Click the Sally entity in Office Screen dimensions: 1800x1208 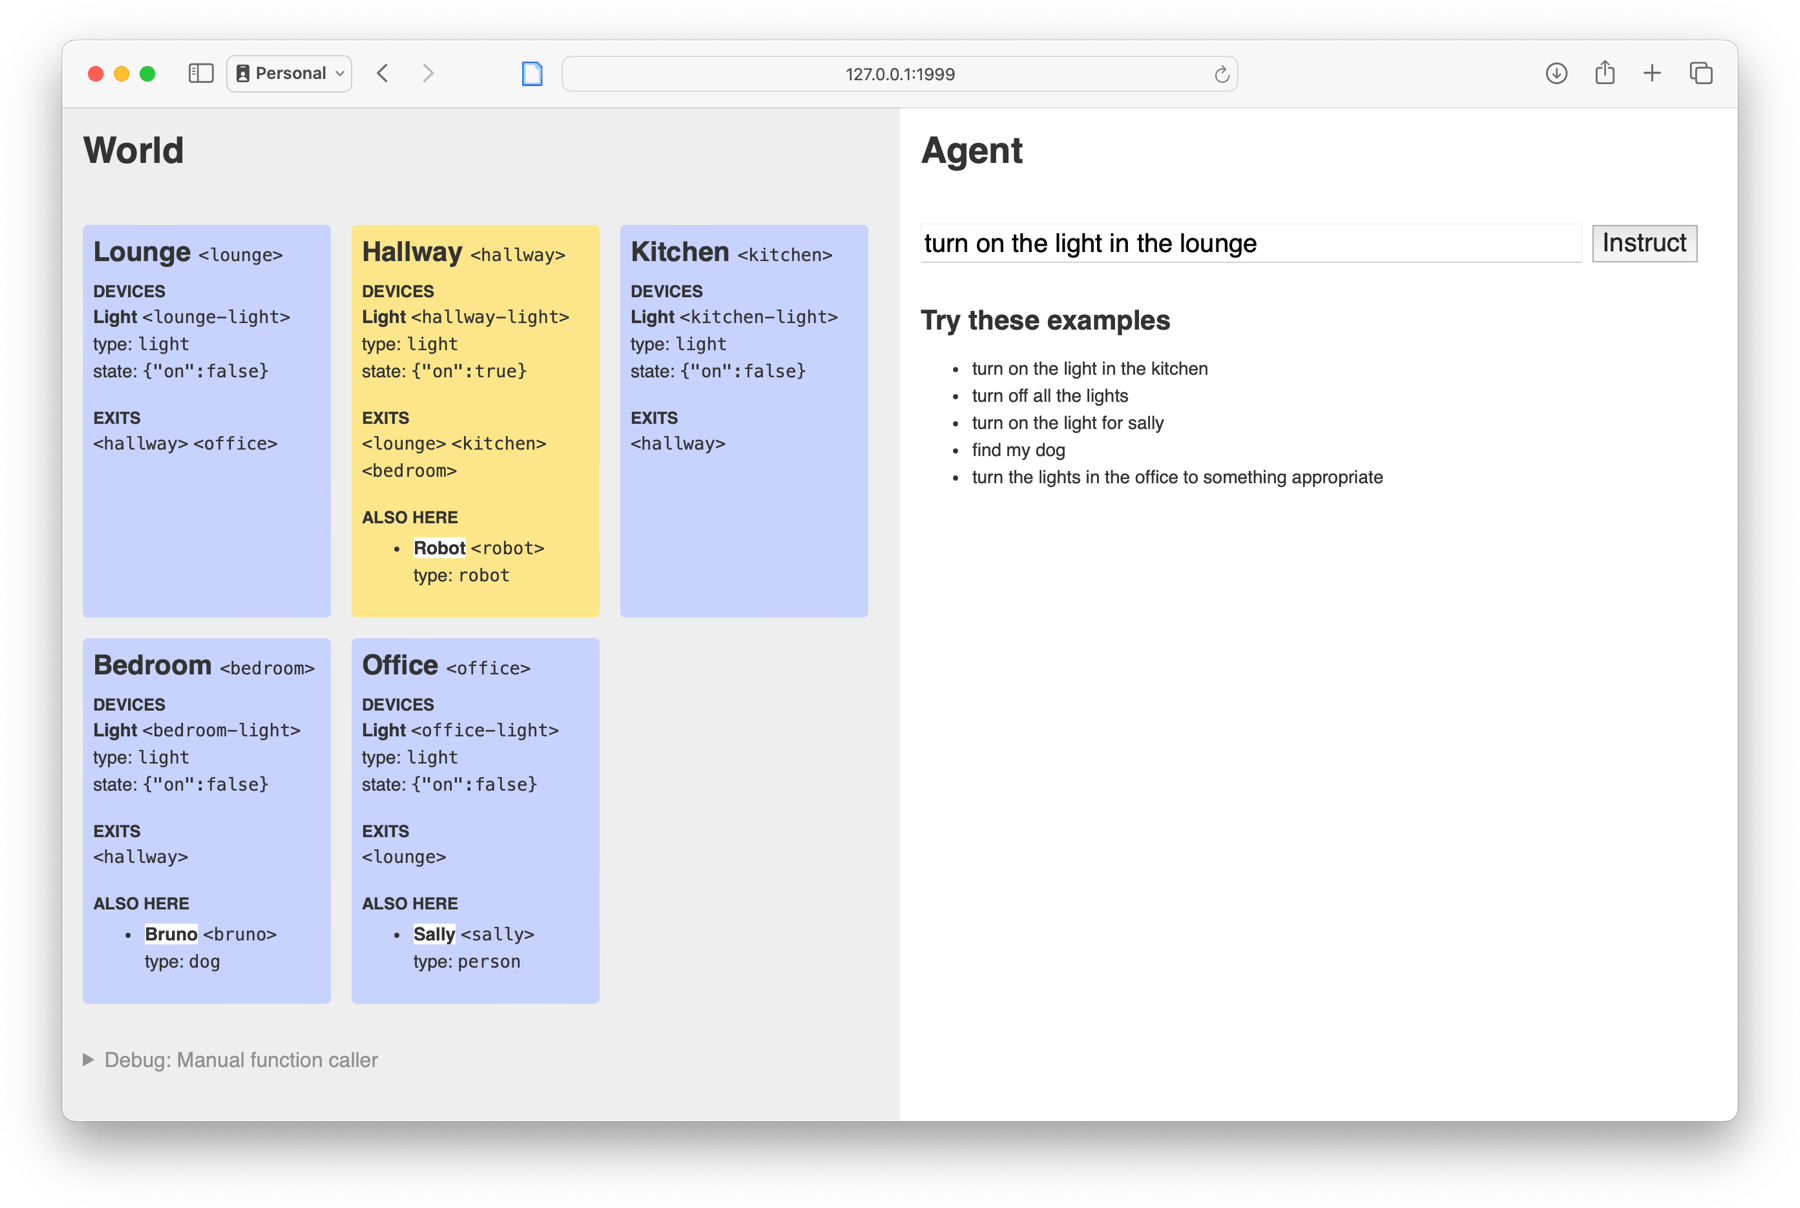[434, 934]
